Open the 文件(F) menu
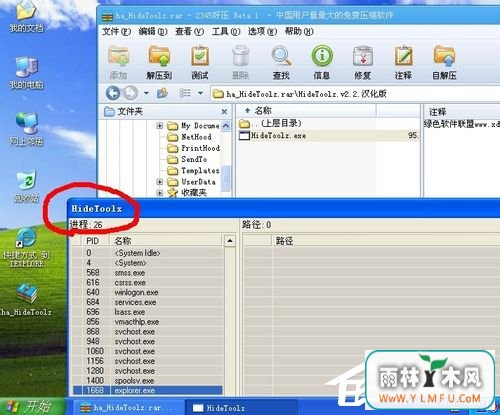 tap(116, 32)
